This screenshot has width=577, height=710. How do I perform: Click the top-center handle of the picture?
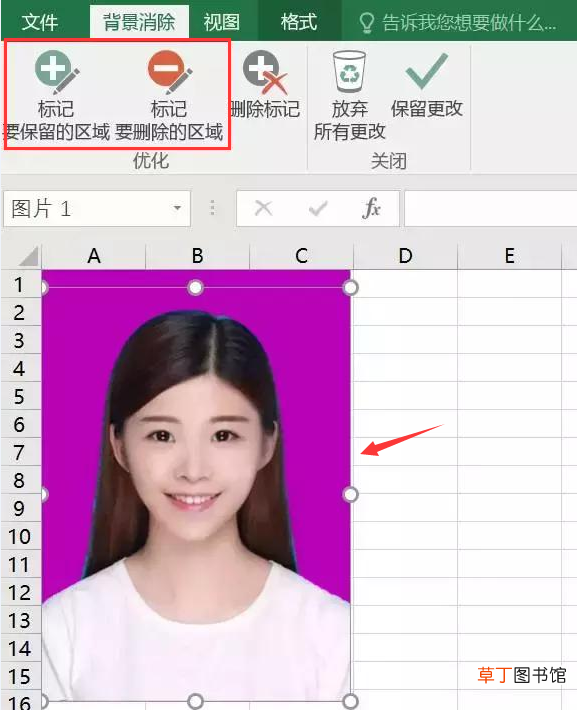point(195,287)
